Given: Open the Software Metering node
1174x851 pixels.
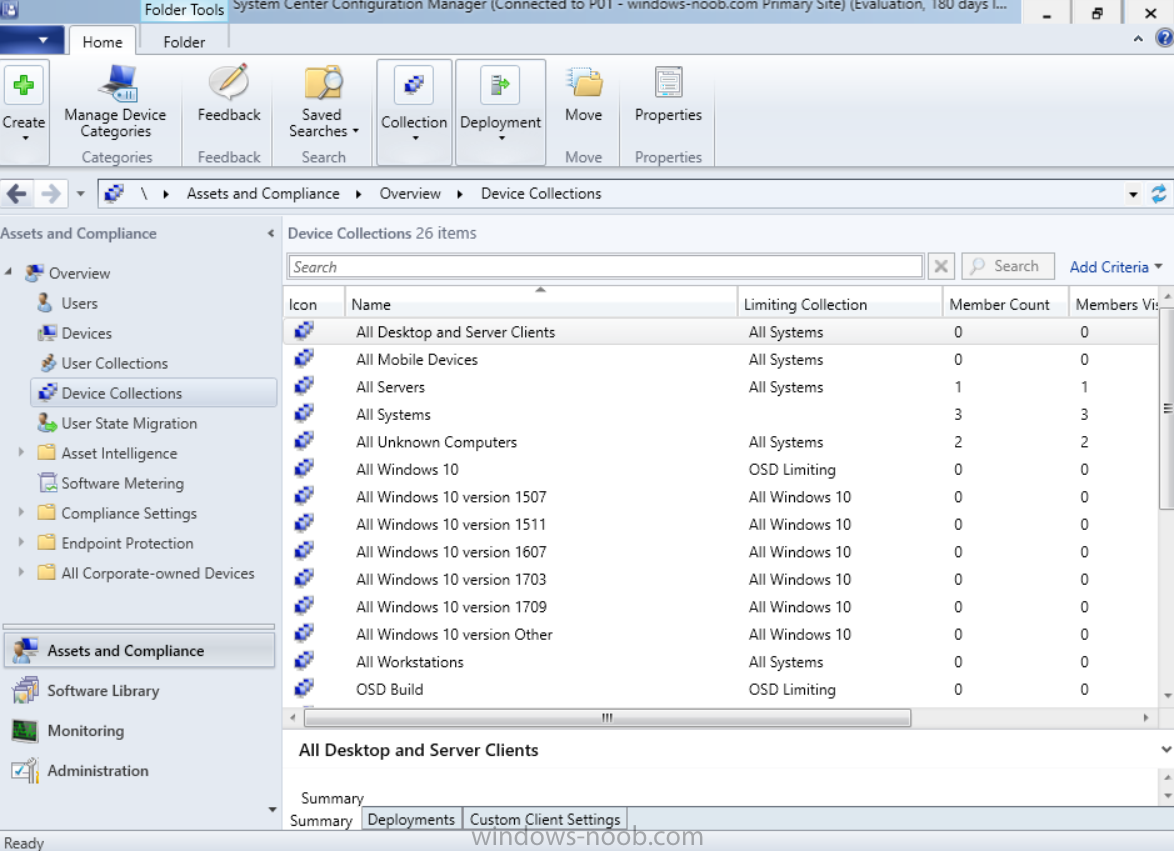Looking at the screenshot, I should [x=122, y=483].
